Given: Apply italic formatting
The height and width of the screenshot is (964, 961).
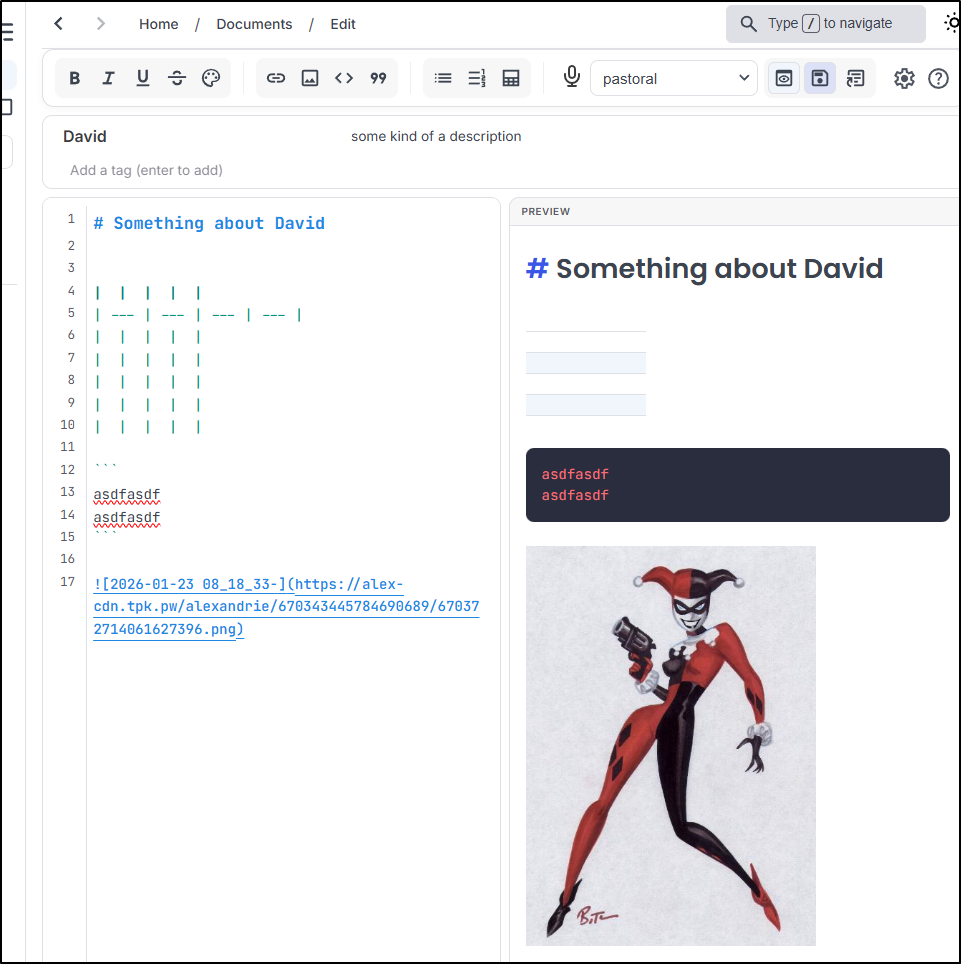Looking at the screenshot, I should pos(109,78).
